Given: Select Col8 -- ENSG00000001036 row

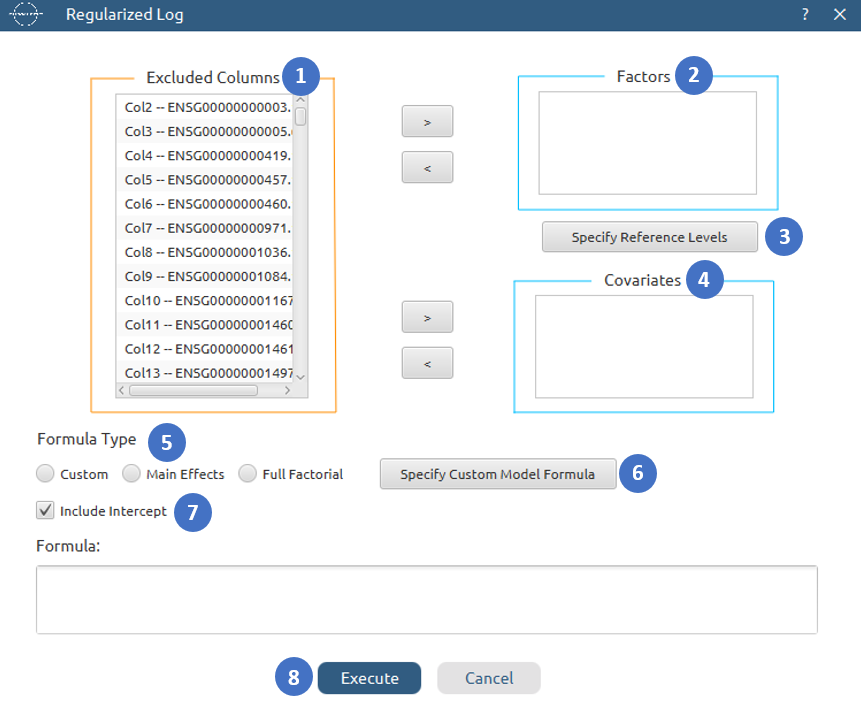Looking at the screenshot, I should click(x=205, y=252).
